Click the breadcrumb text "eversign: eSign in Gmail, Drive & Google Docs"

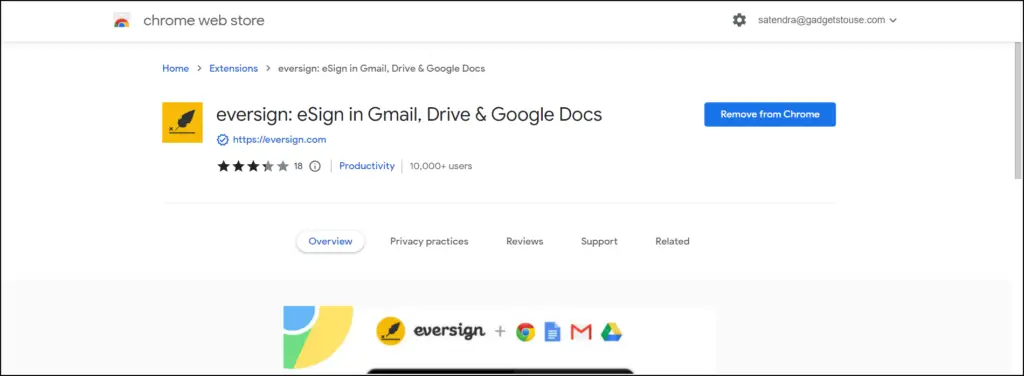tap(381, 68)
